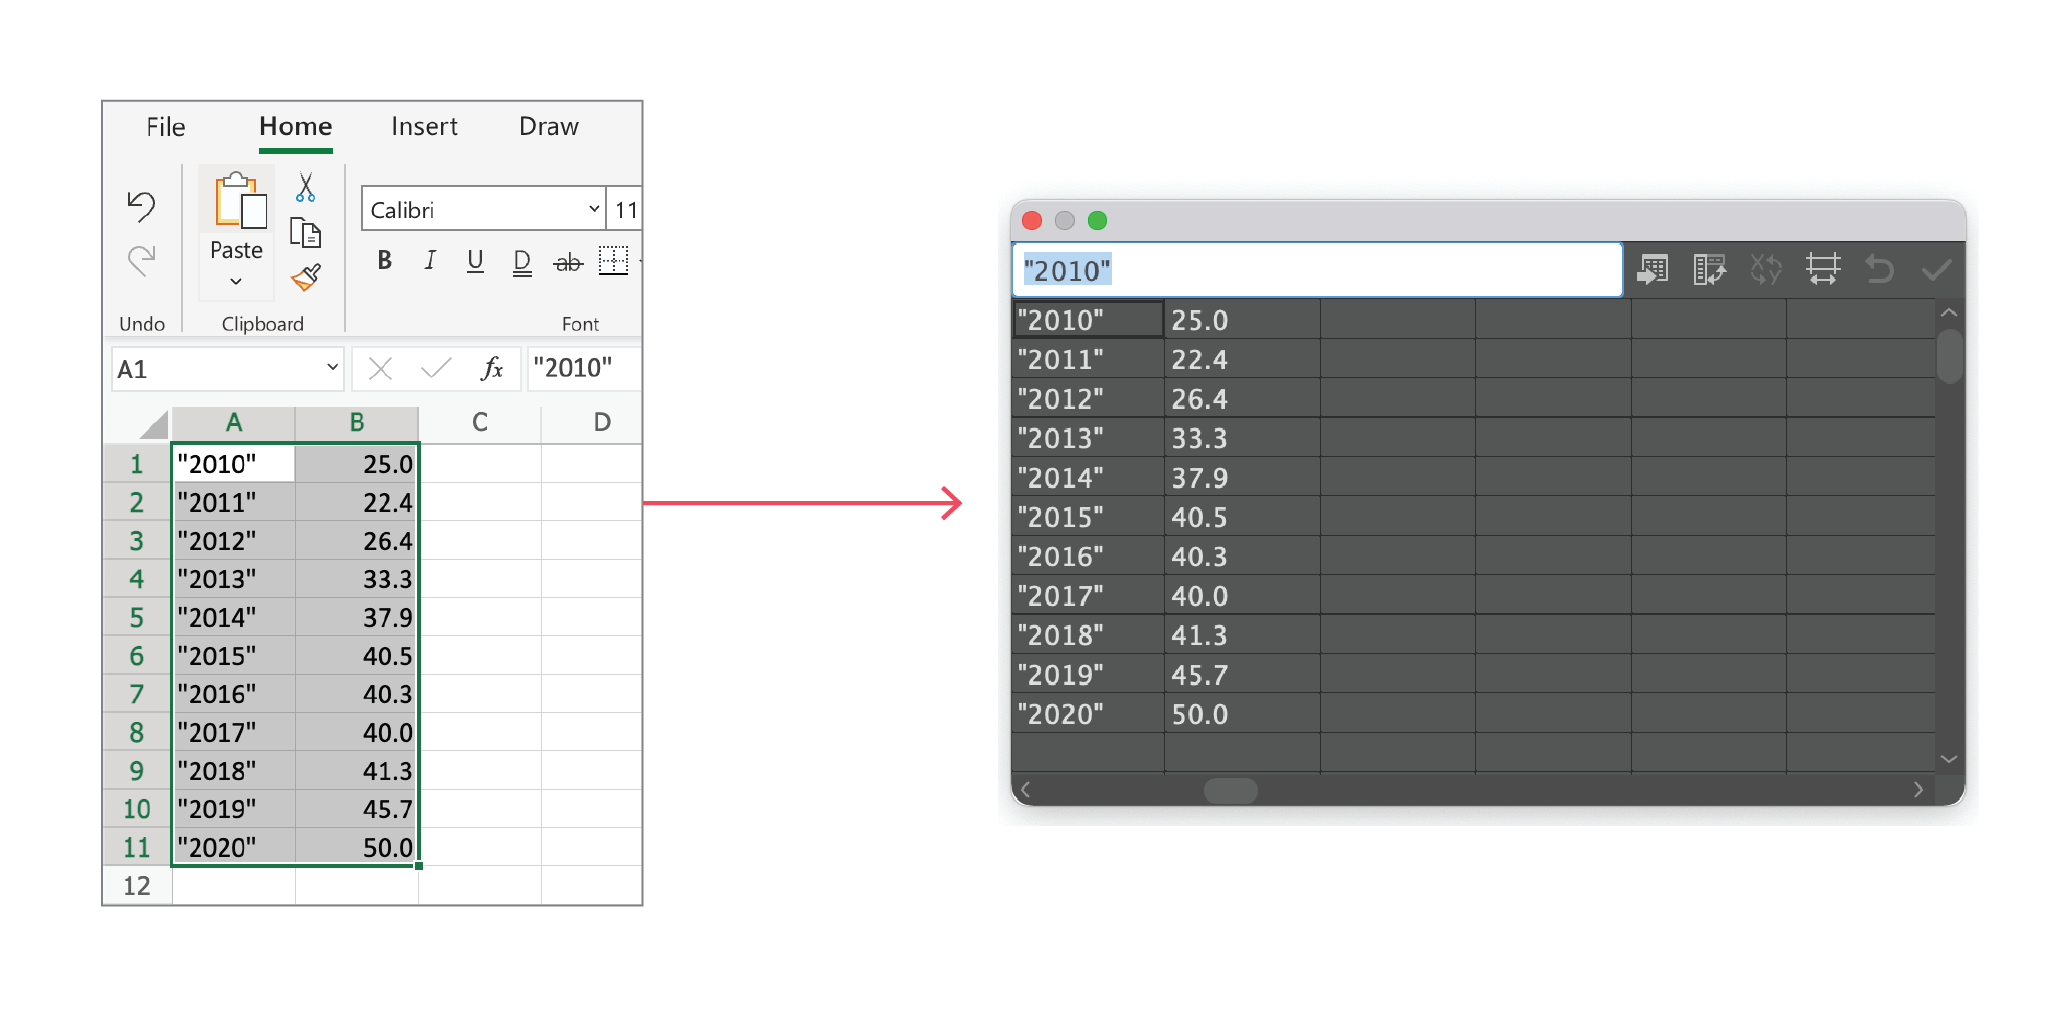This screenshot has height=1013, width=2070.
Task: Select row 1 header in Excel
Action: coord(137,464)
